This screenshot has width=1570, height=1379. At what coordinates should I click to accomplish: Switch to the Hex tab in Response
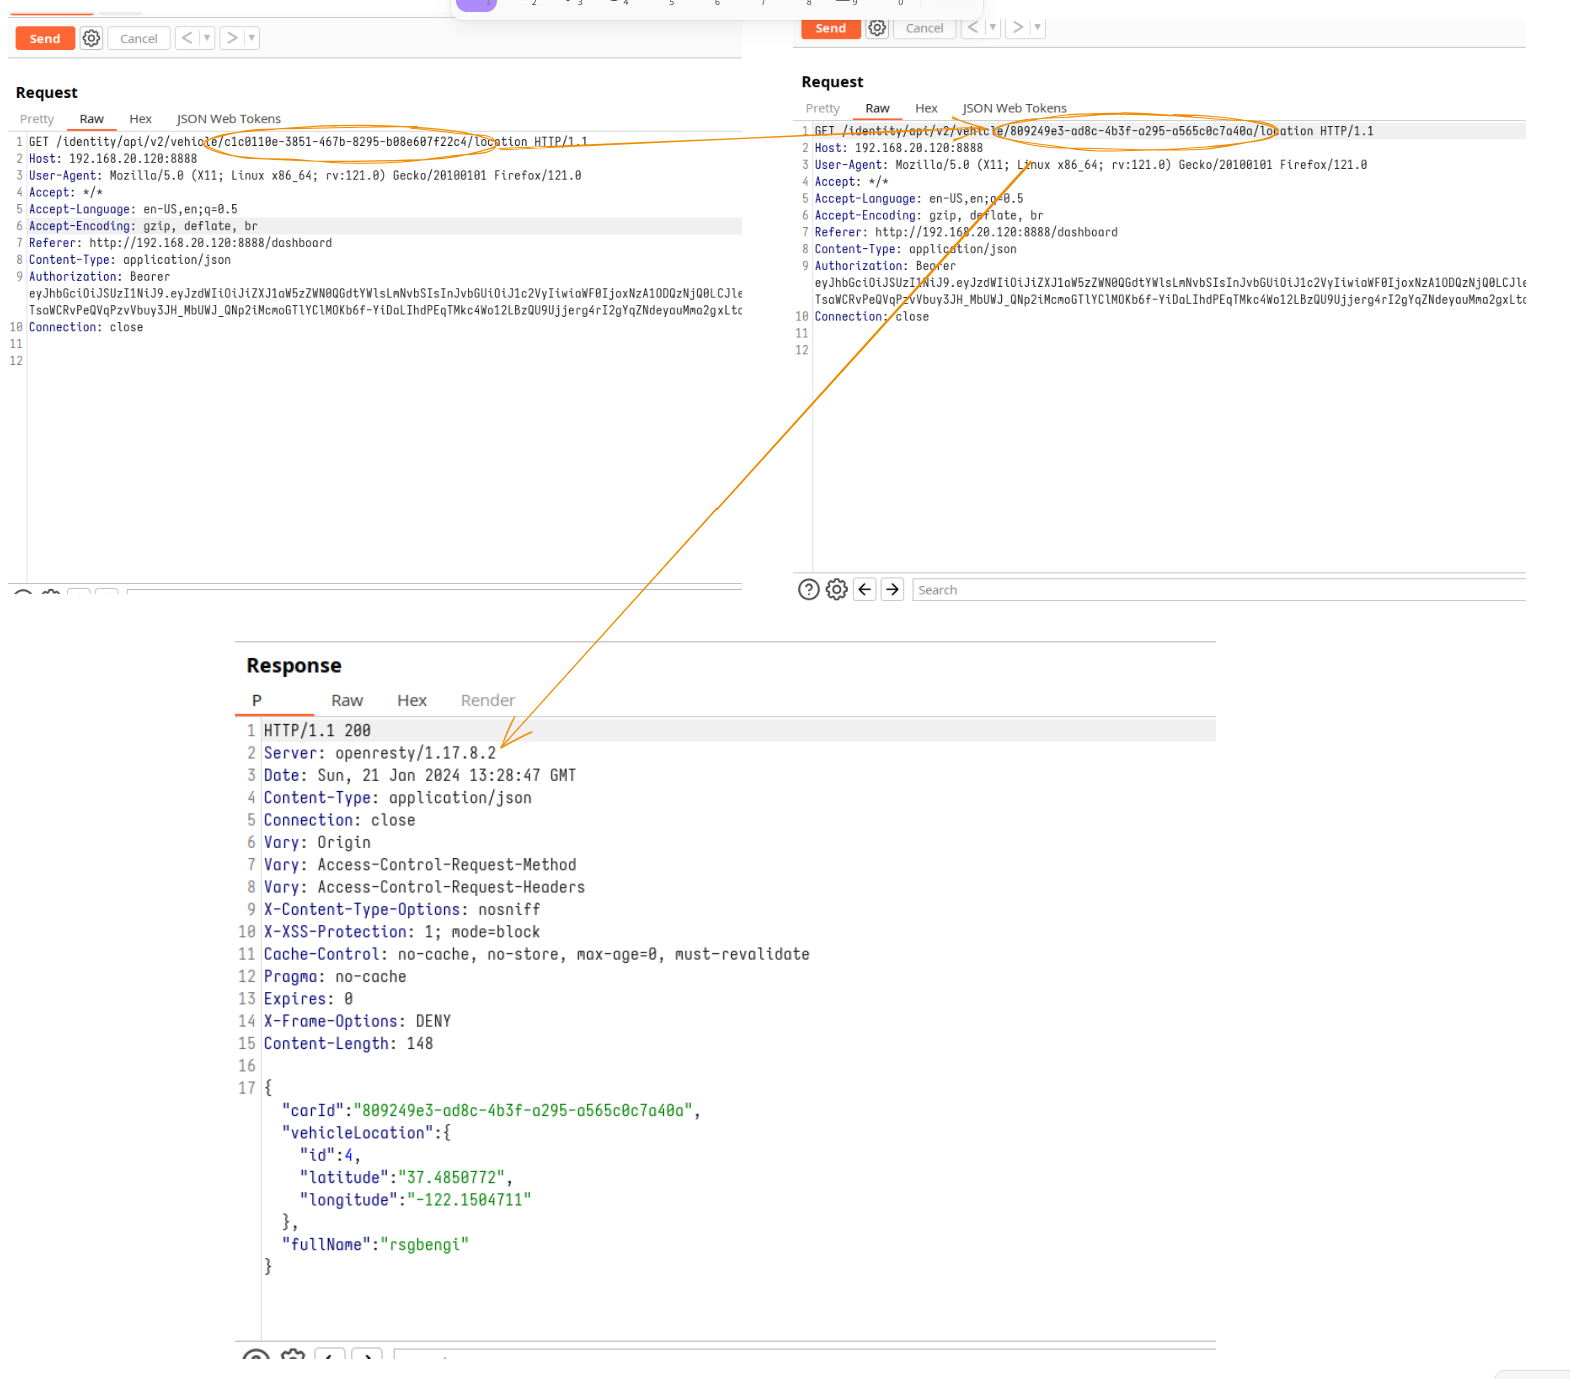pyautogui.click(x=411, y=701)
